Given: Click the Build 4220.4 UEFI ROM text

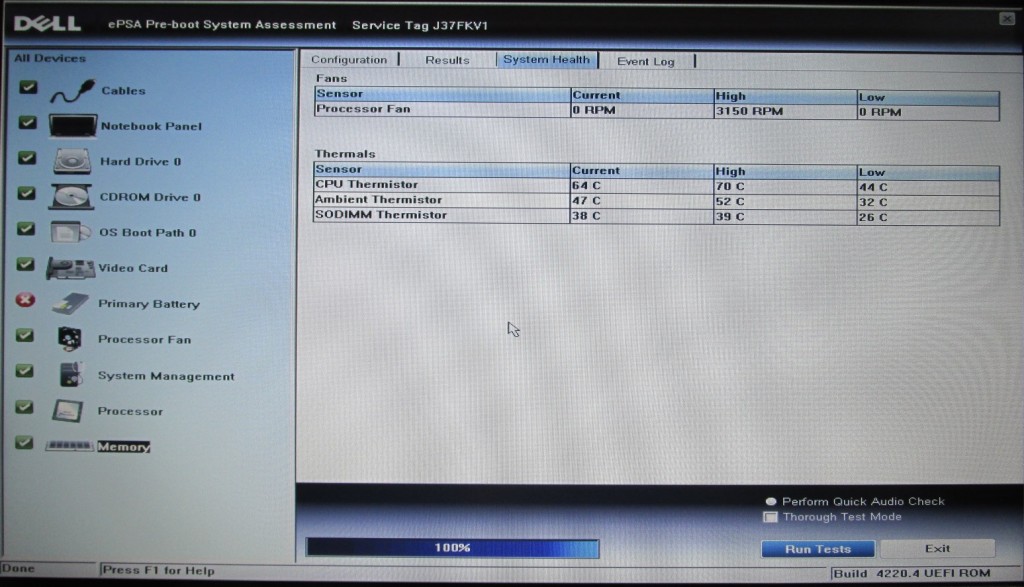Looking at the screenshot, I should click(x=912, y=573).
